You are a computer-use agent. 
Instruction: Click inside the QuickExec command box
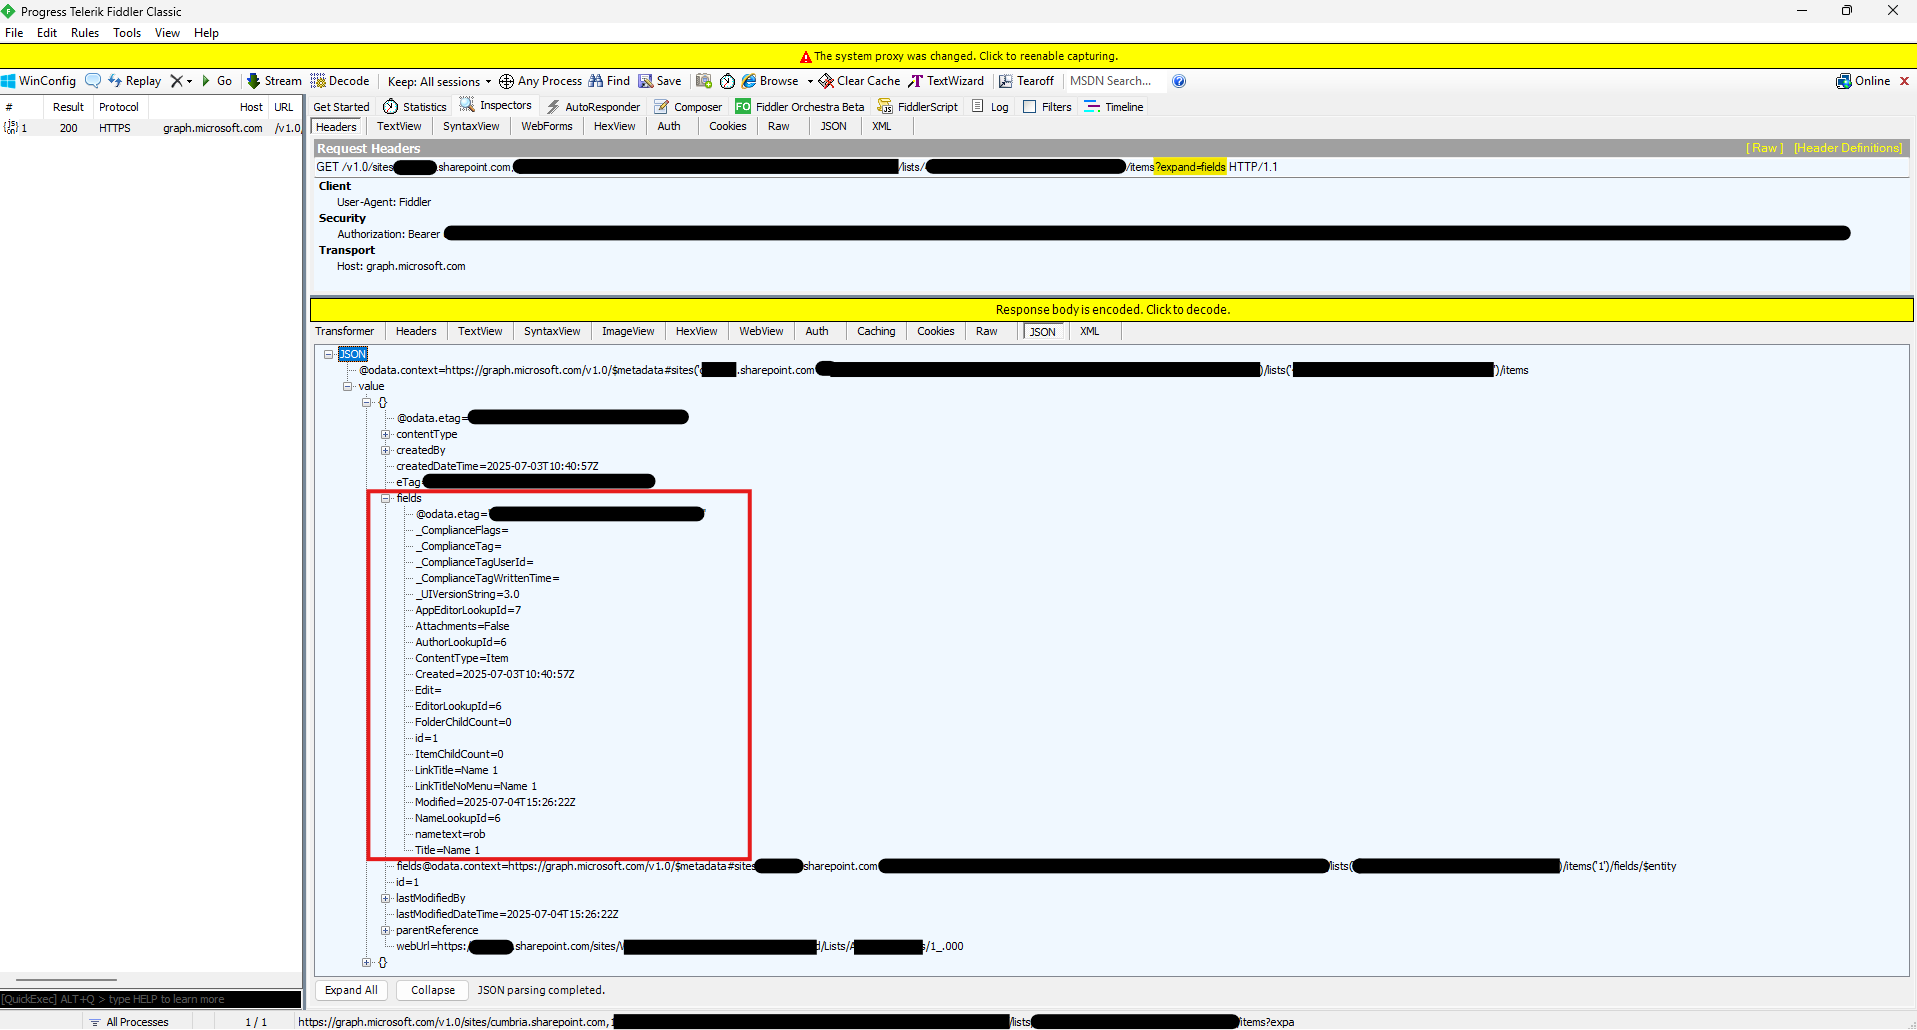click(x=150, y=999)
